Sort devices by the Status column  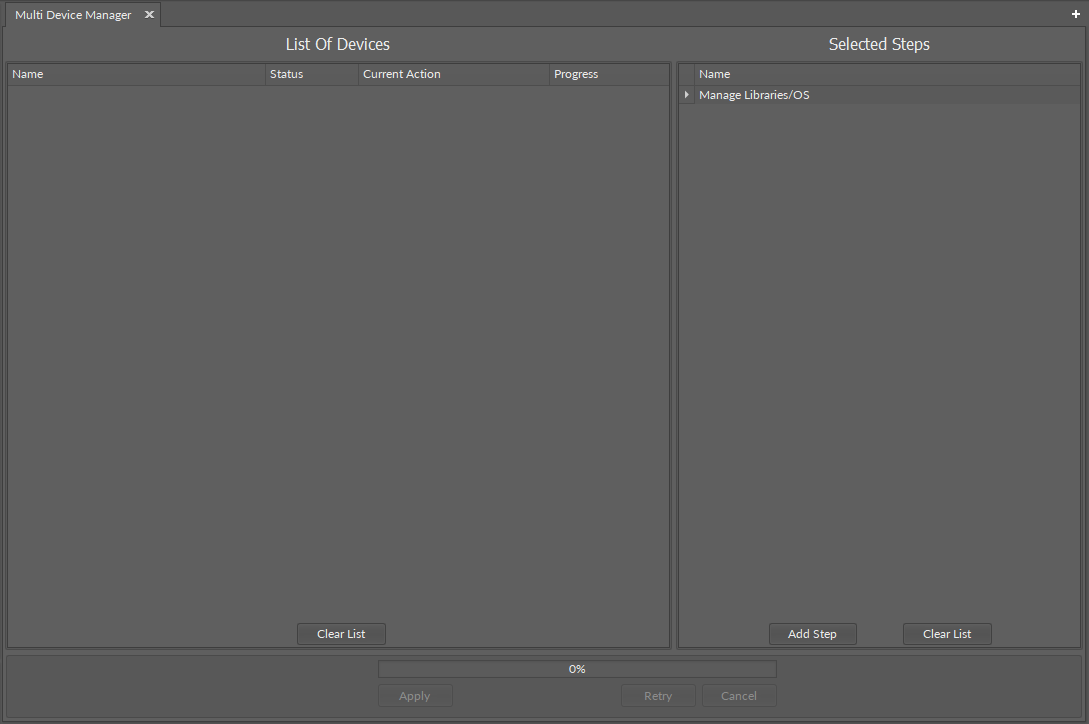(x=310, y=73)
